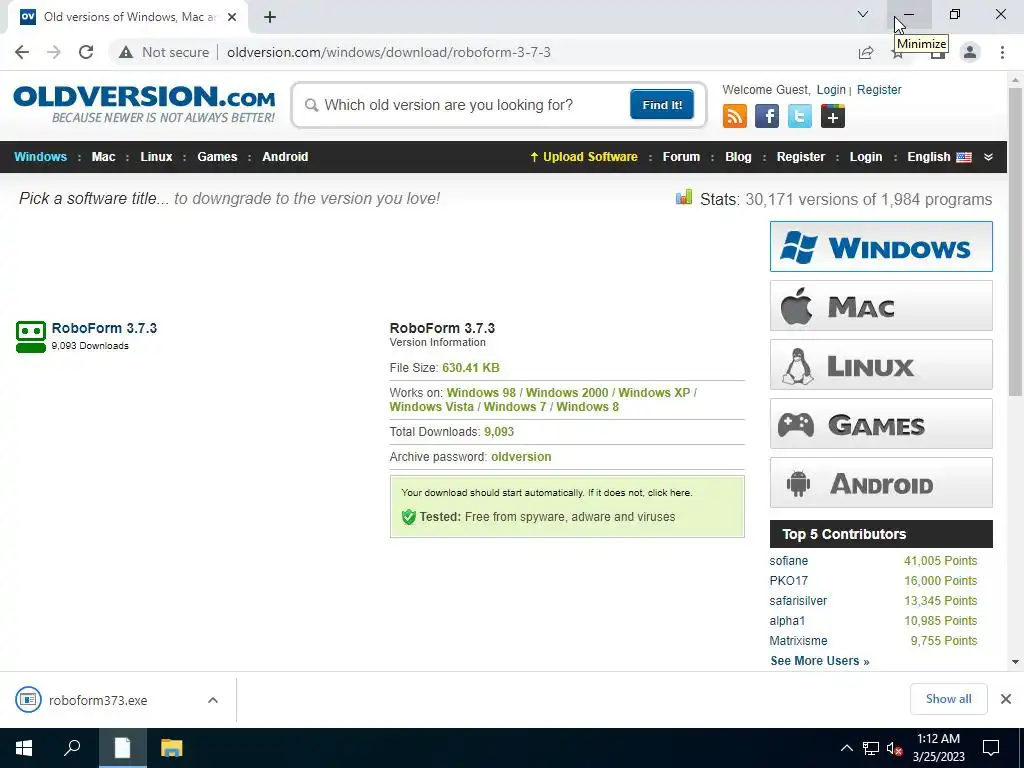This screenshot has width=1024, height=768.
Task: Open contributor Matrixisme's profile
Action: (x=798, y=641)
